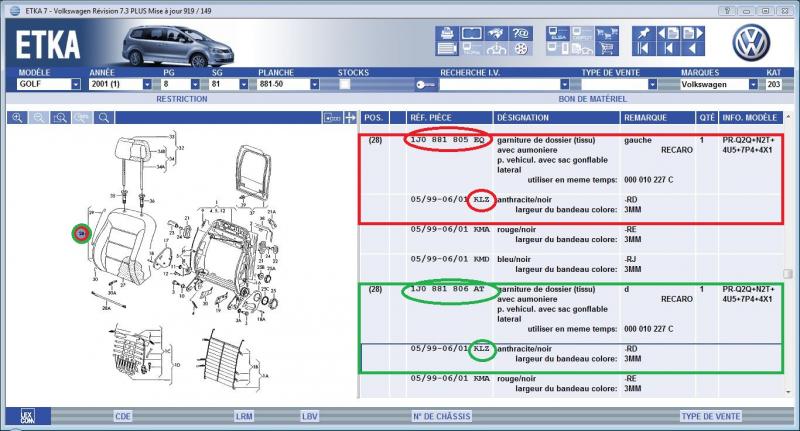Click the Qté column header

(x=707, y=118)
